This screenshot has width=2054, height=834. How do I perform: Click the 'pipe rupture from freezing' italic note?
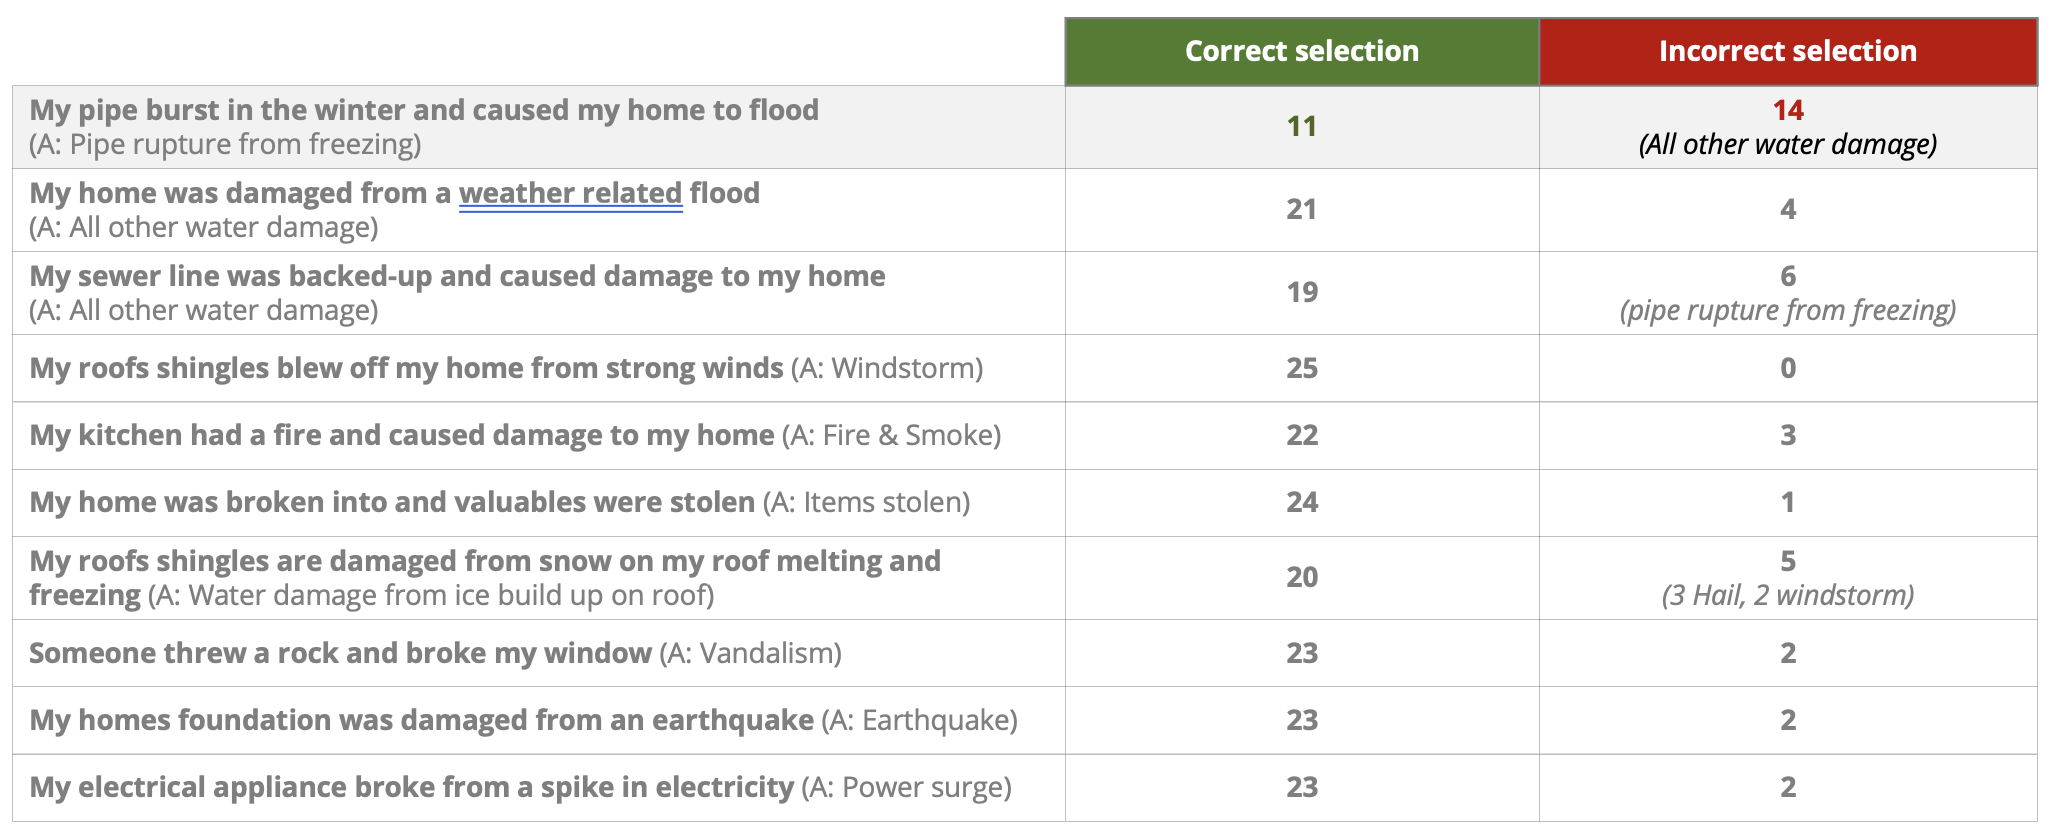point(1787,310)
